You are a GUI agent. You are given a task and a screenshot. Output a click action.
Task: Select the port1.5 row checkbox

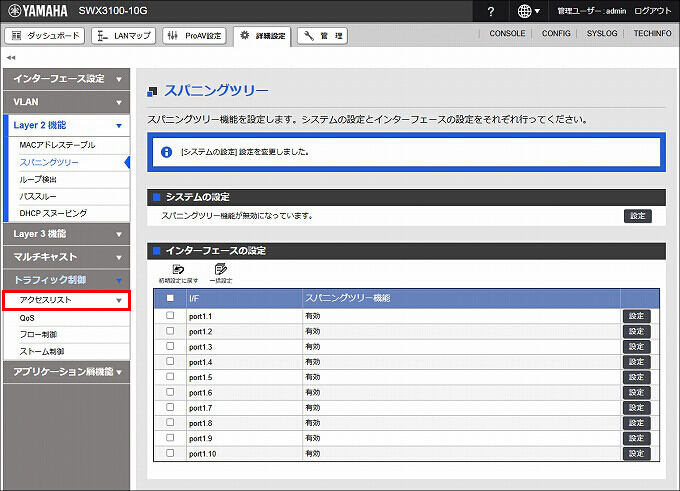pyautogui.click(x=170, y=377)
